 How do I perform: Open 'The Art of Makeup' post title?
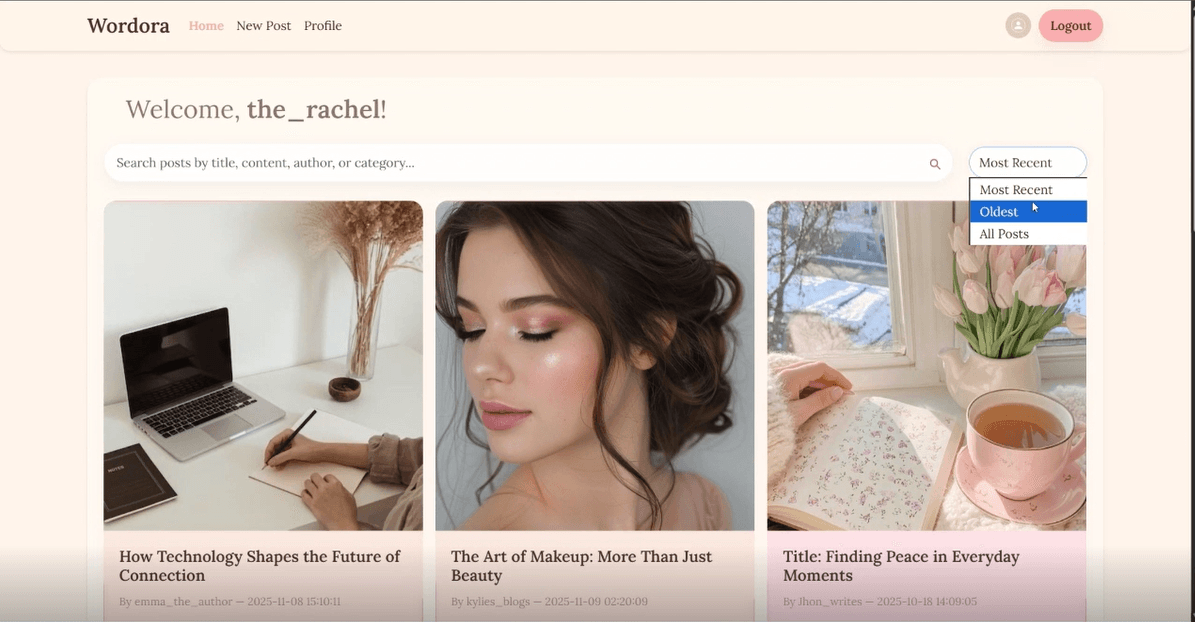click(x=581, y=566)
